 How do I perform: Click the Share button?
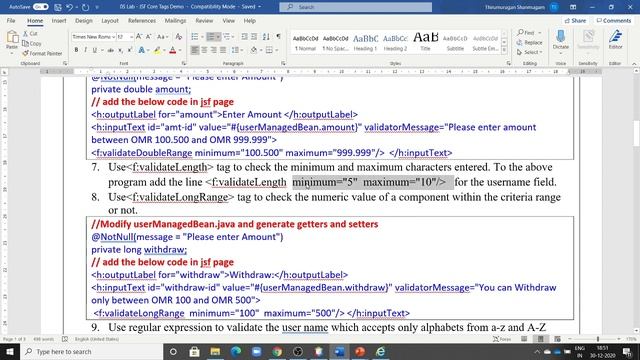pyautogui.click(x=576, y=20)
